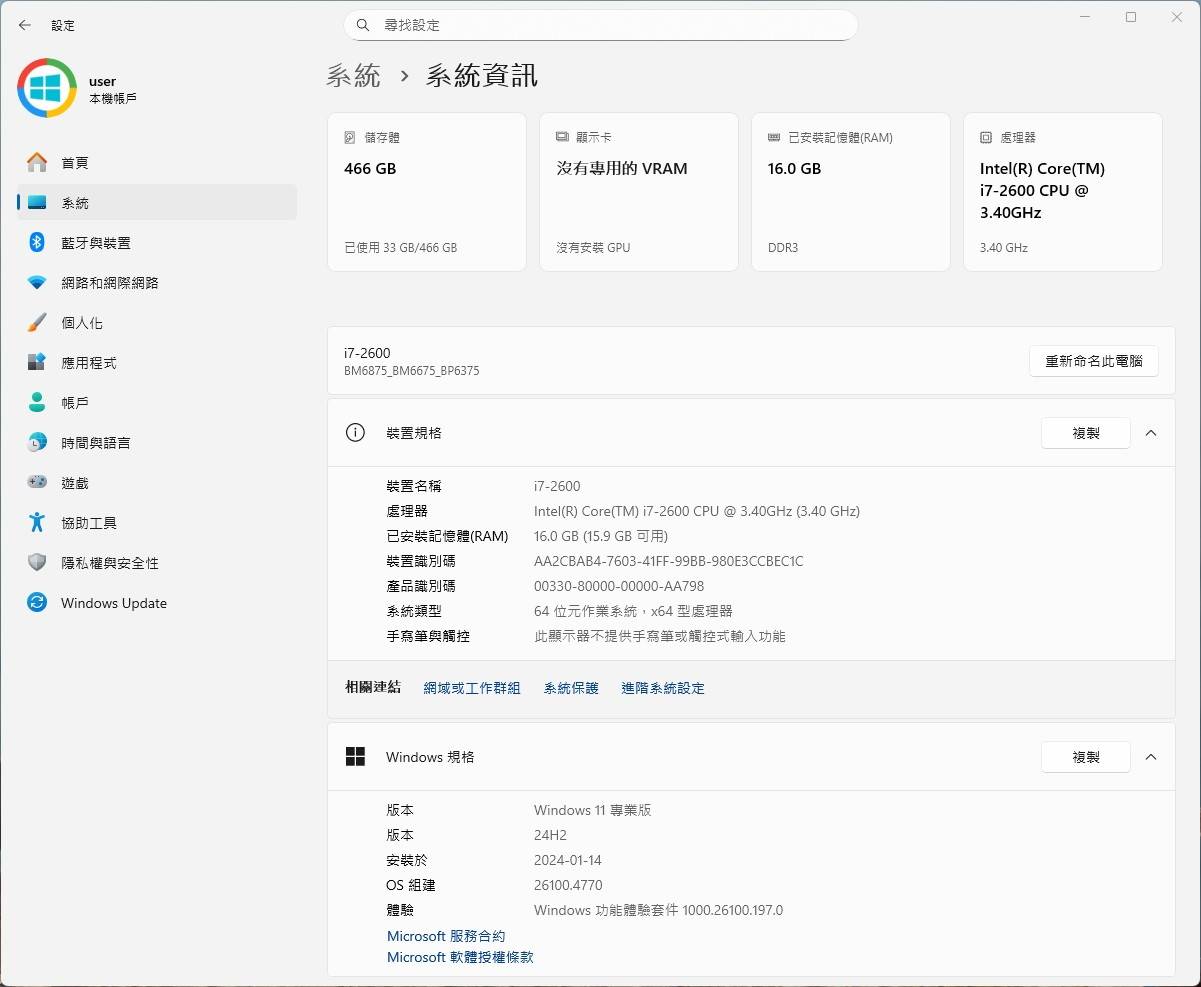
Task: Select 藍牙與裝置 in the sidebar
Action: click(157, 242)
